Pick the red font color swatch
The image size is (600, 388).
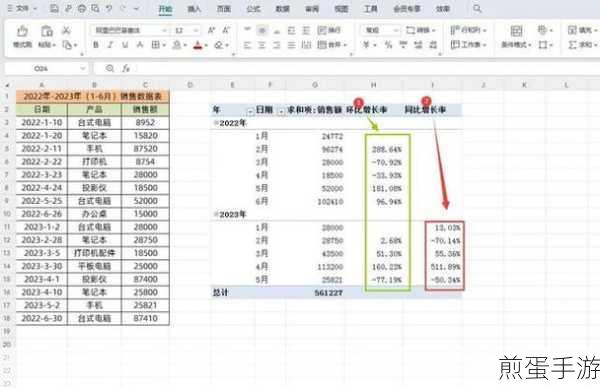(x=197, y=45)
